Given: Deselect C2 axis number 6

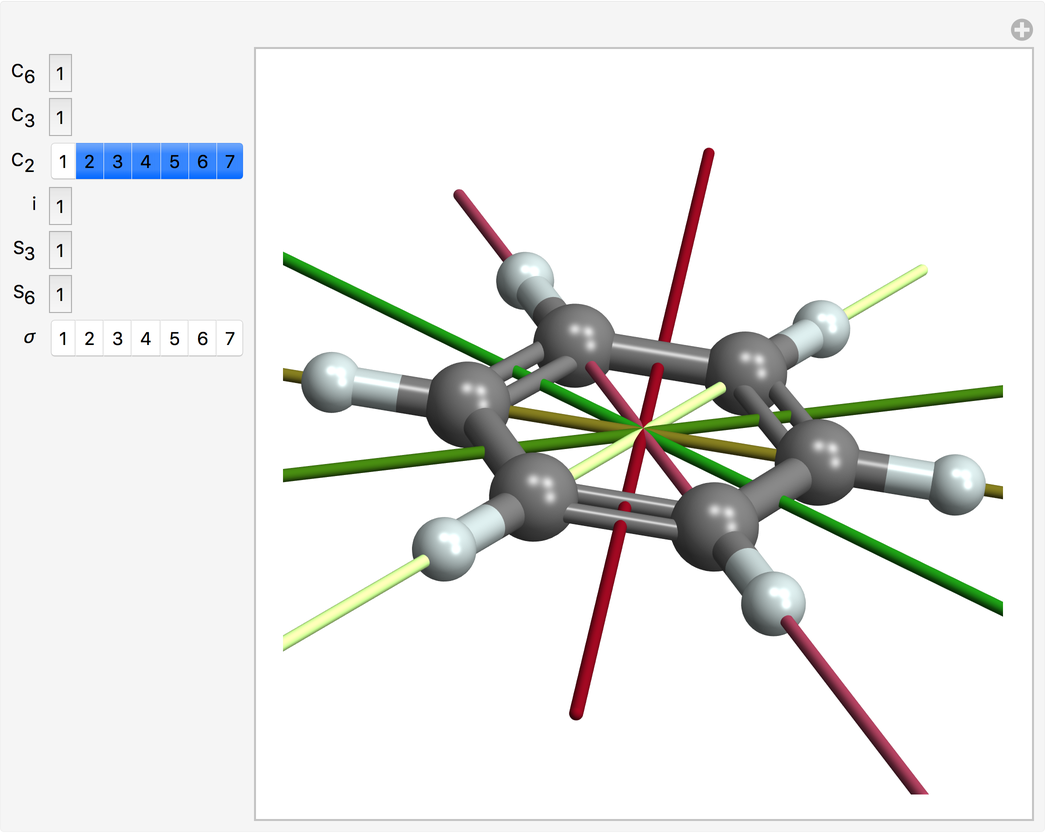Looking at the screenshot, I should (202, 162).
